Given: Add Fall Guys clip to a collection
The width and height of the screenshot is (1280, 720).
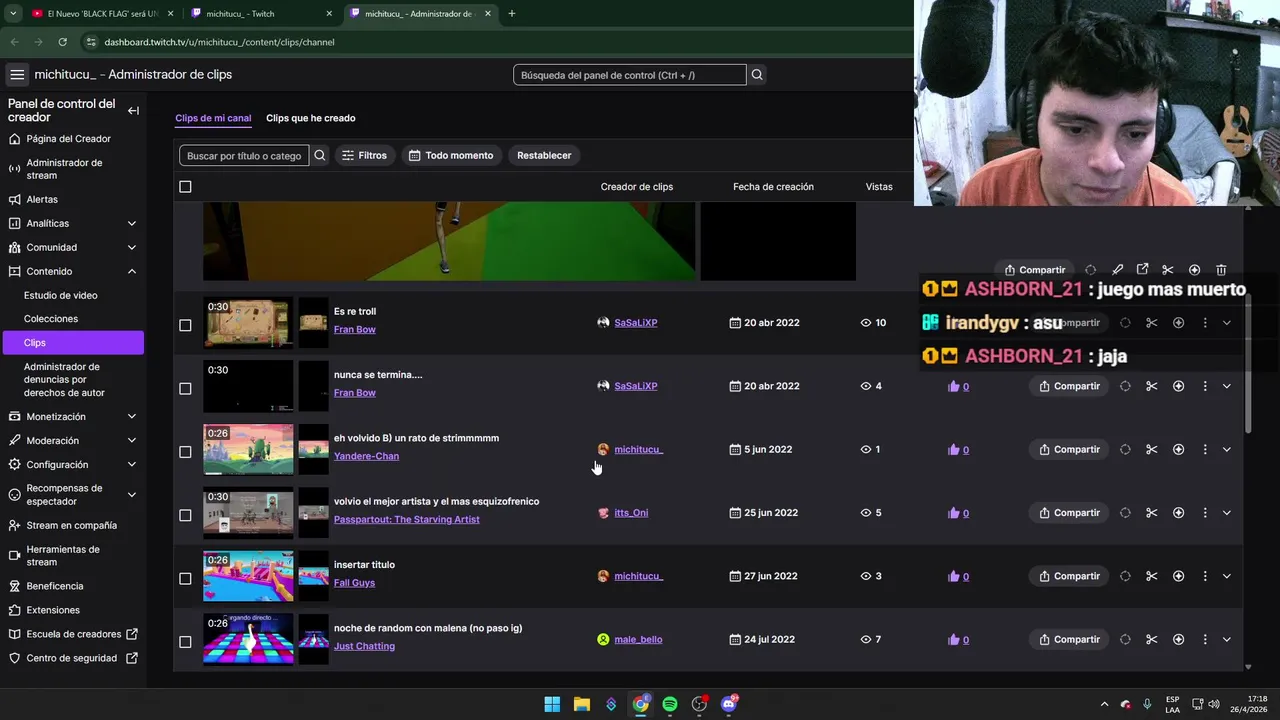Looking at the screenshot, I should coord(1178,576).
